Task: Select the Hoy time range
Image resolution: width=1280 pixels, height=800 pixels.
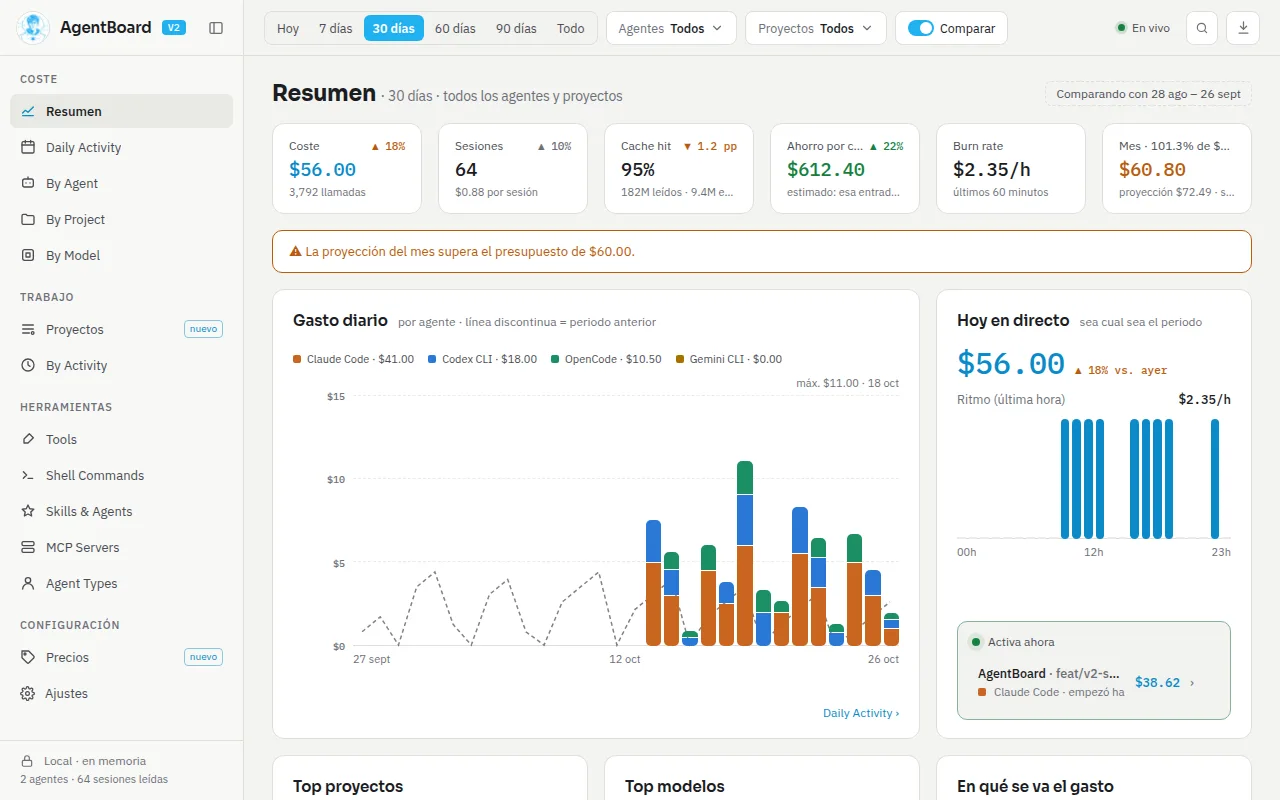Action: tap(288, 28)
